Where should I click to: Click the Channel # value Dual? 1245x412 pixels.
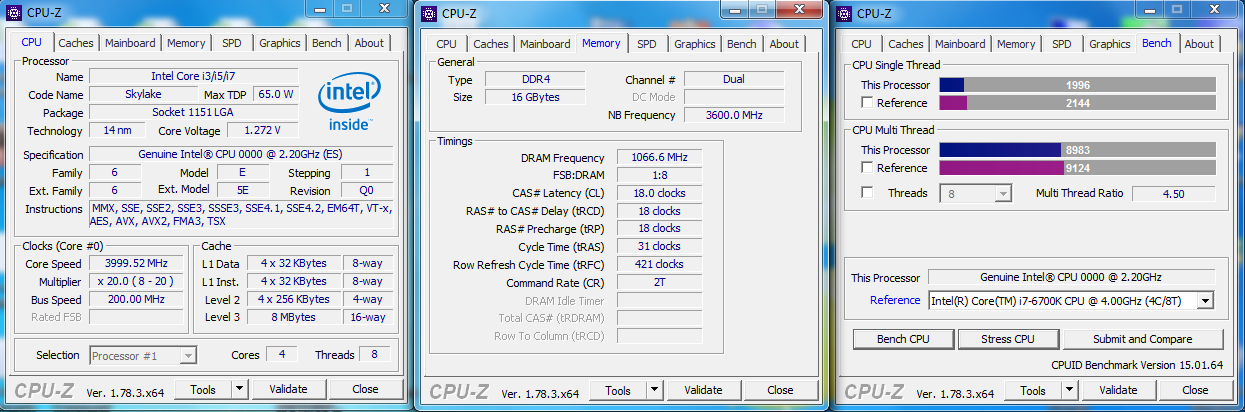pos(733,80)
